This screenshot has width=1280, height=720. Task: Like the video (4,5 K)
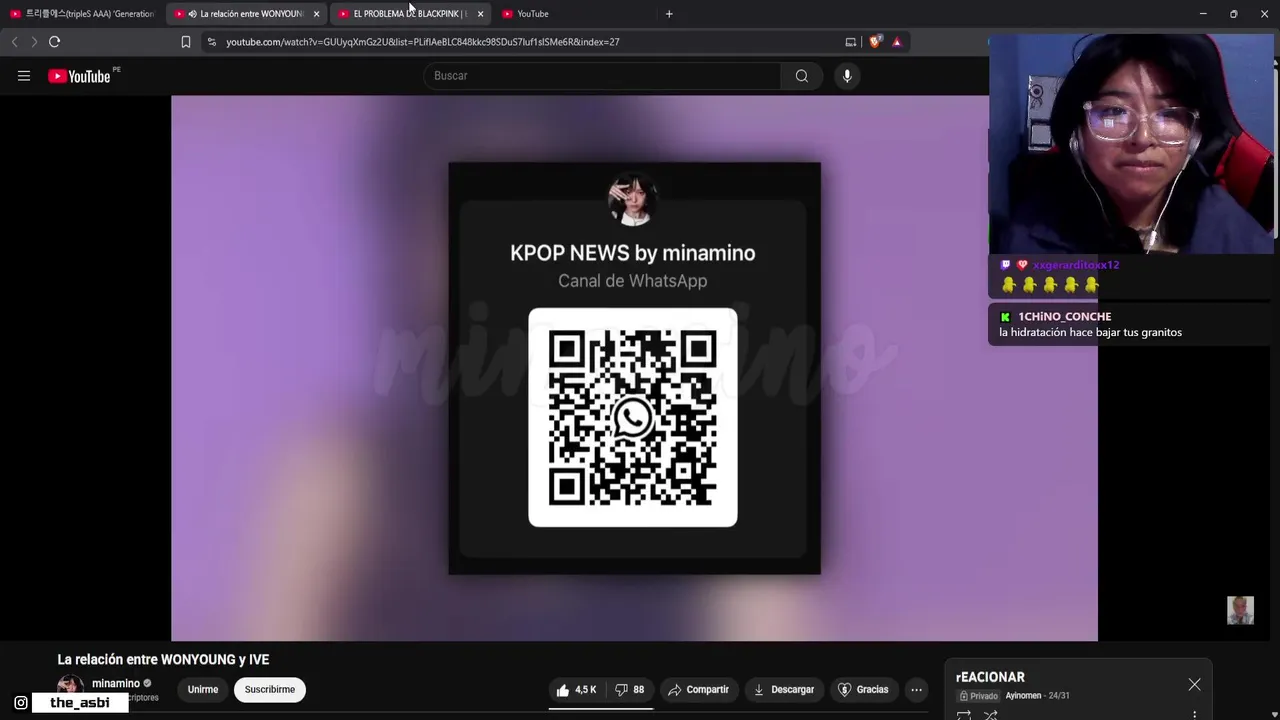(x=577, y=690)
